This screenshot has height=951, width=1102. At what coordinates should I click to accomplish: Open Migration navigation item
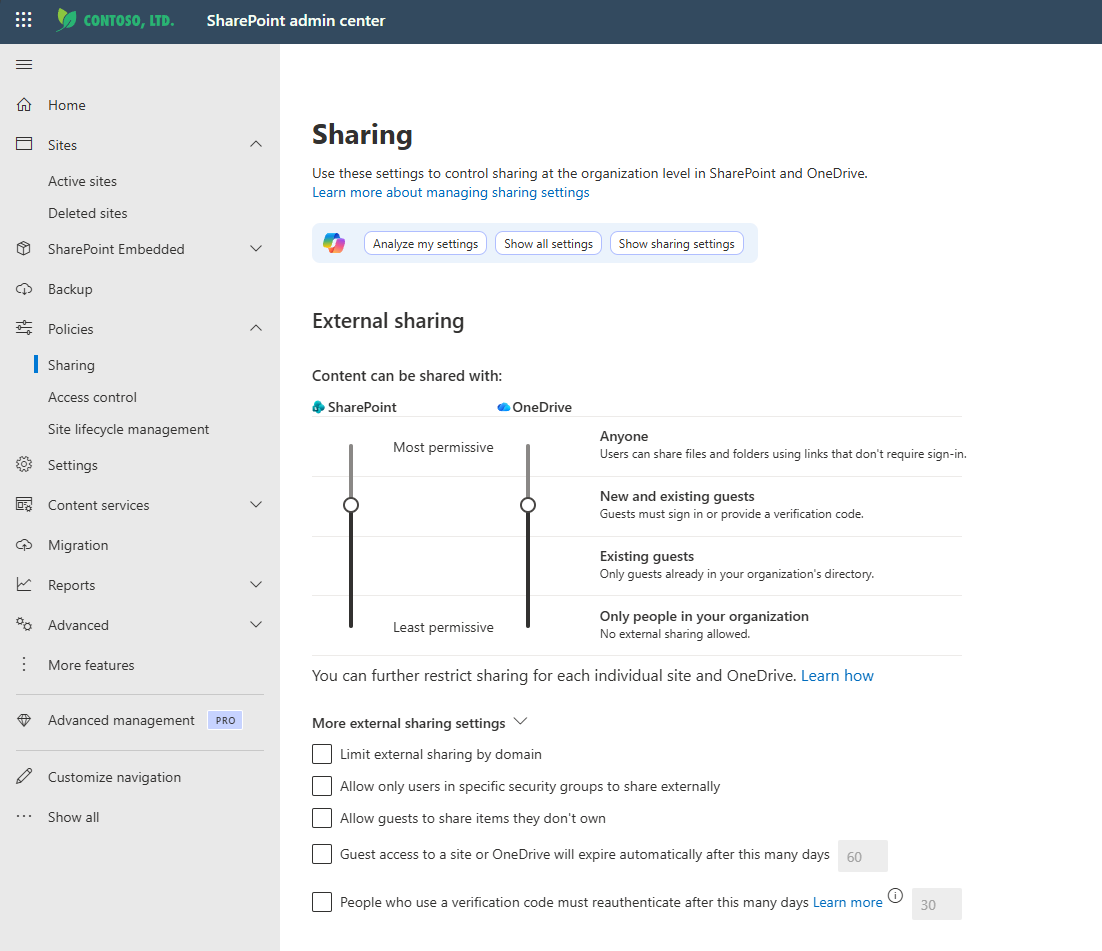(78, 545)
